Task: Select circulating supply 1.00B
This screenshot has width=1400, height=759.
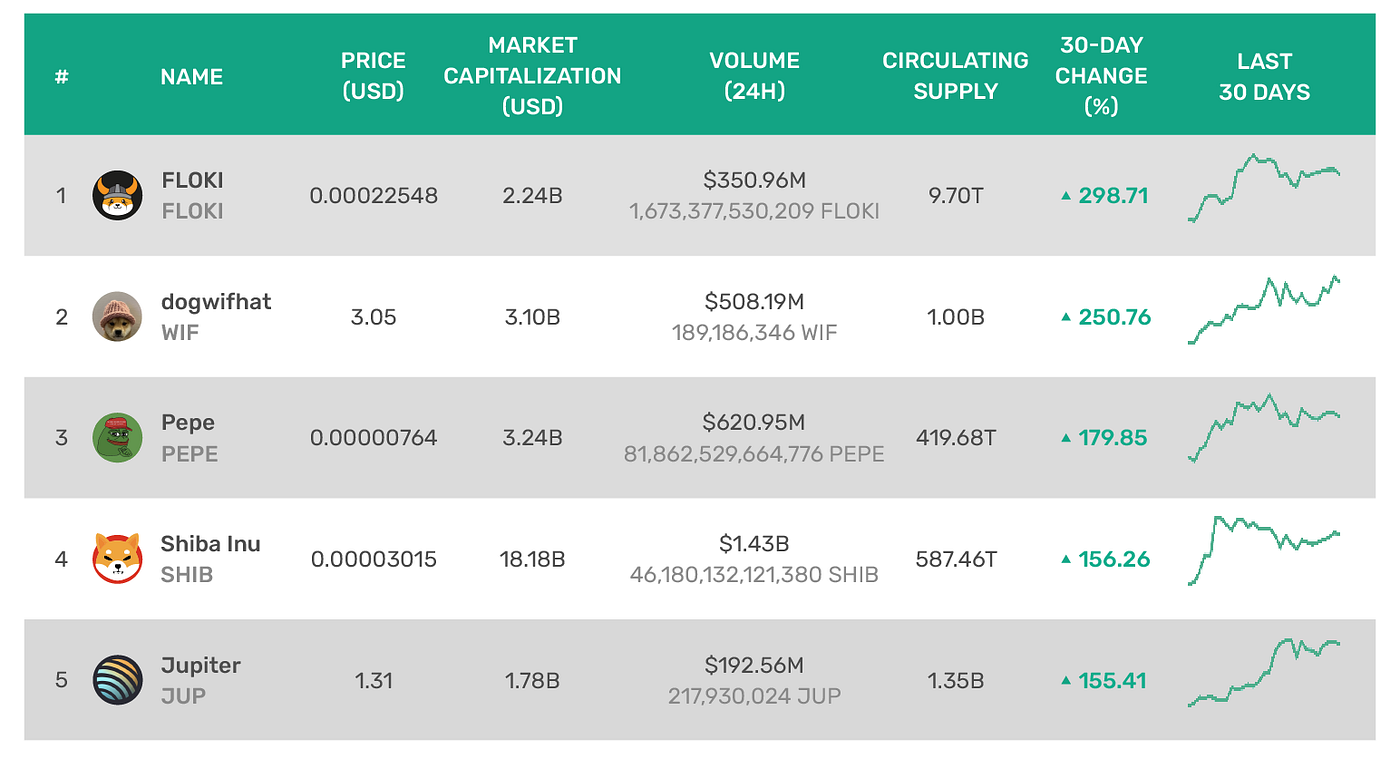Action: pos(956,317)
